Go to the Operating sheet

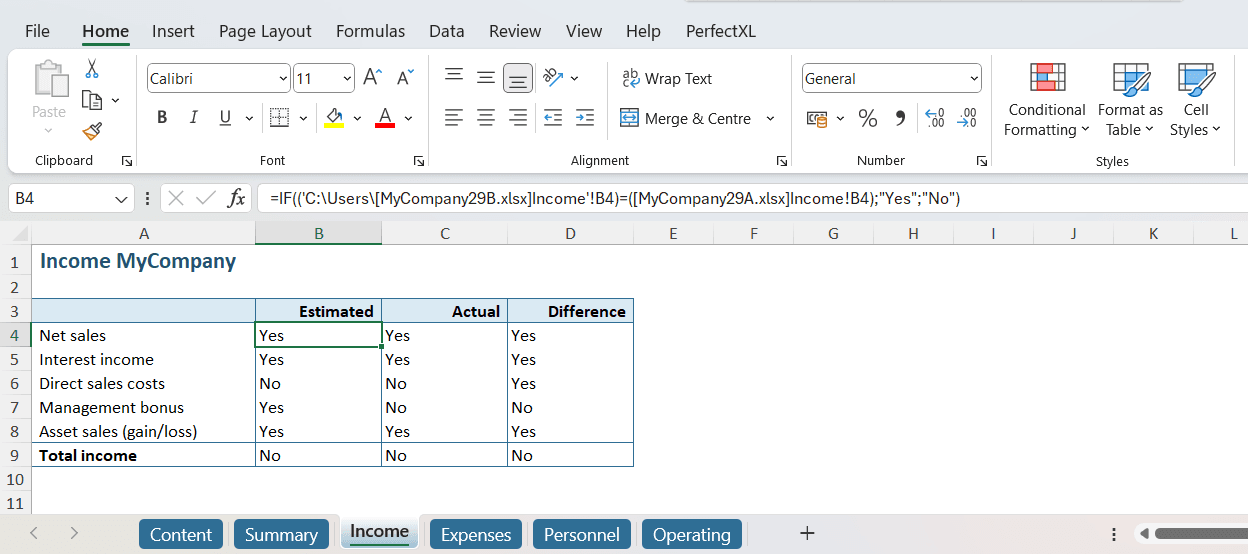point(692,534)
